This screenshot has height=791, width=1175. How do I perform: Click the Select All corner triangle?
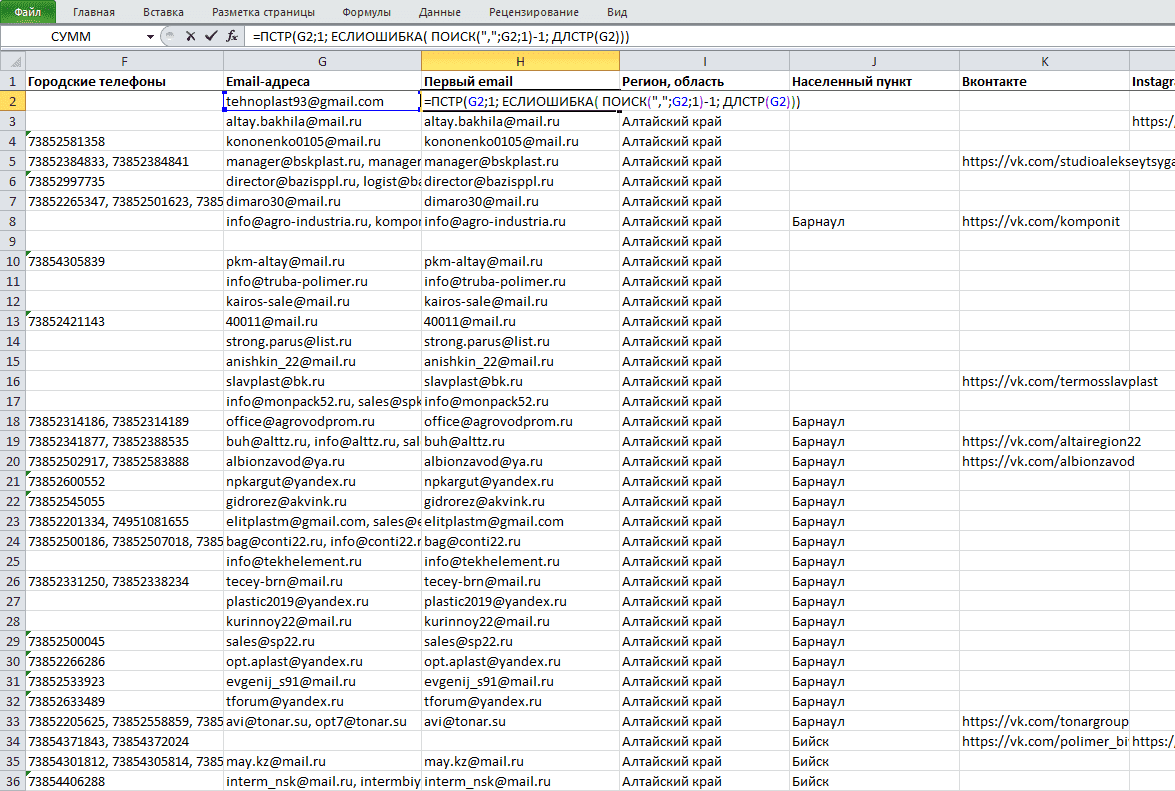[x=13, y=61]
